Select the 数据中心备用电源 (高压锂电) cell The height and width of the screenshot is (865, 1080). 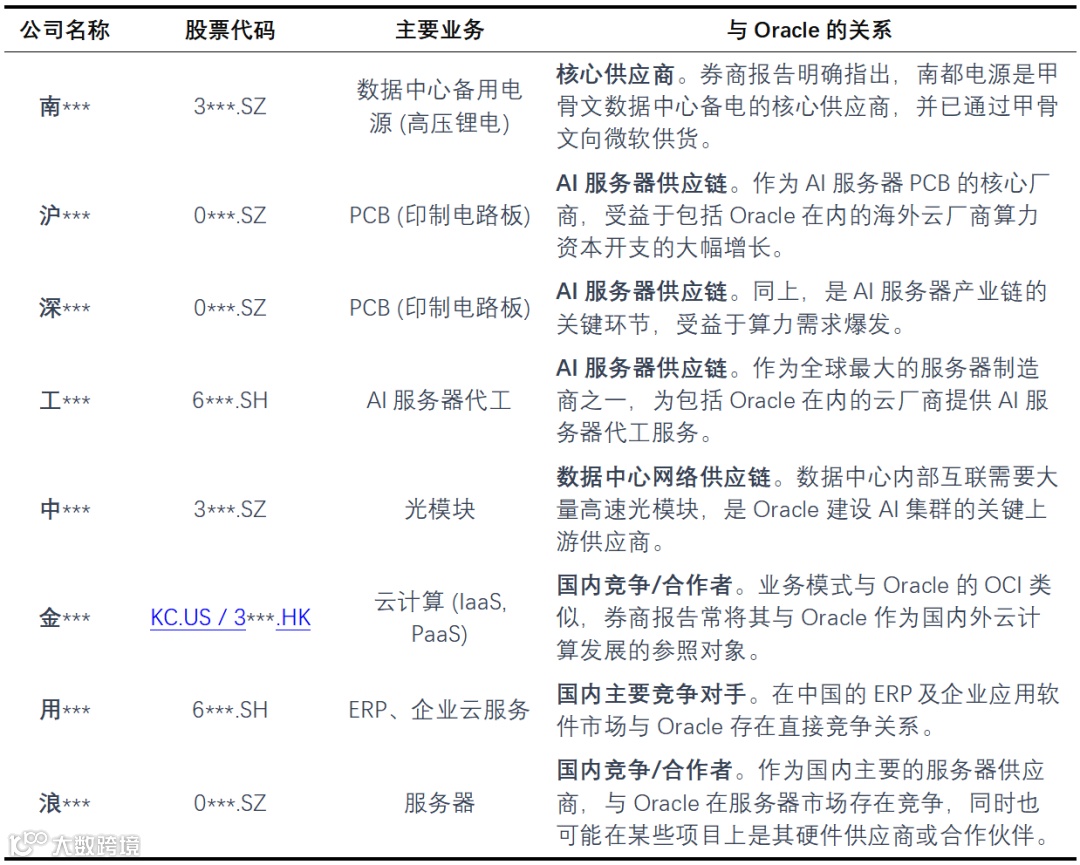coord(439,107)
